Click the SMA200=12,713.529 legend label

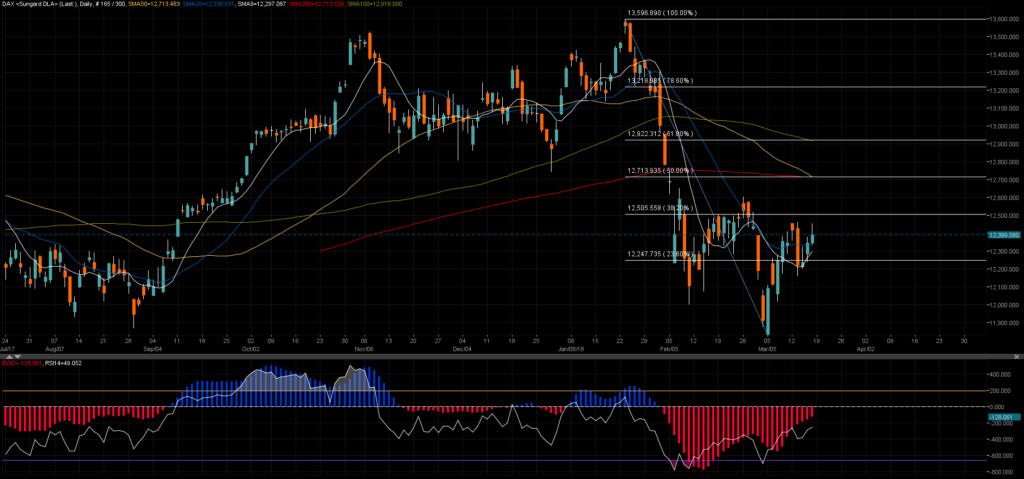pyautogui.click(x=315, y=4)
